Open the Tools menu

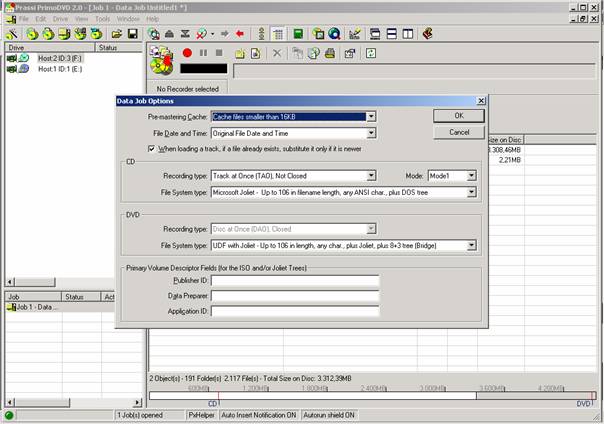(103, 19)
